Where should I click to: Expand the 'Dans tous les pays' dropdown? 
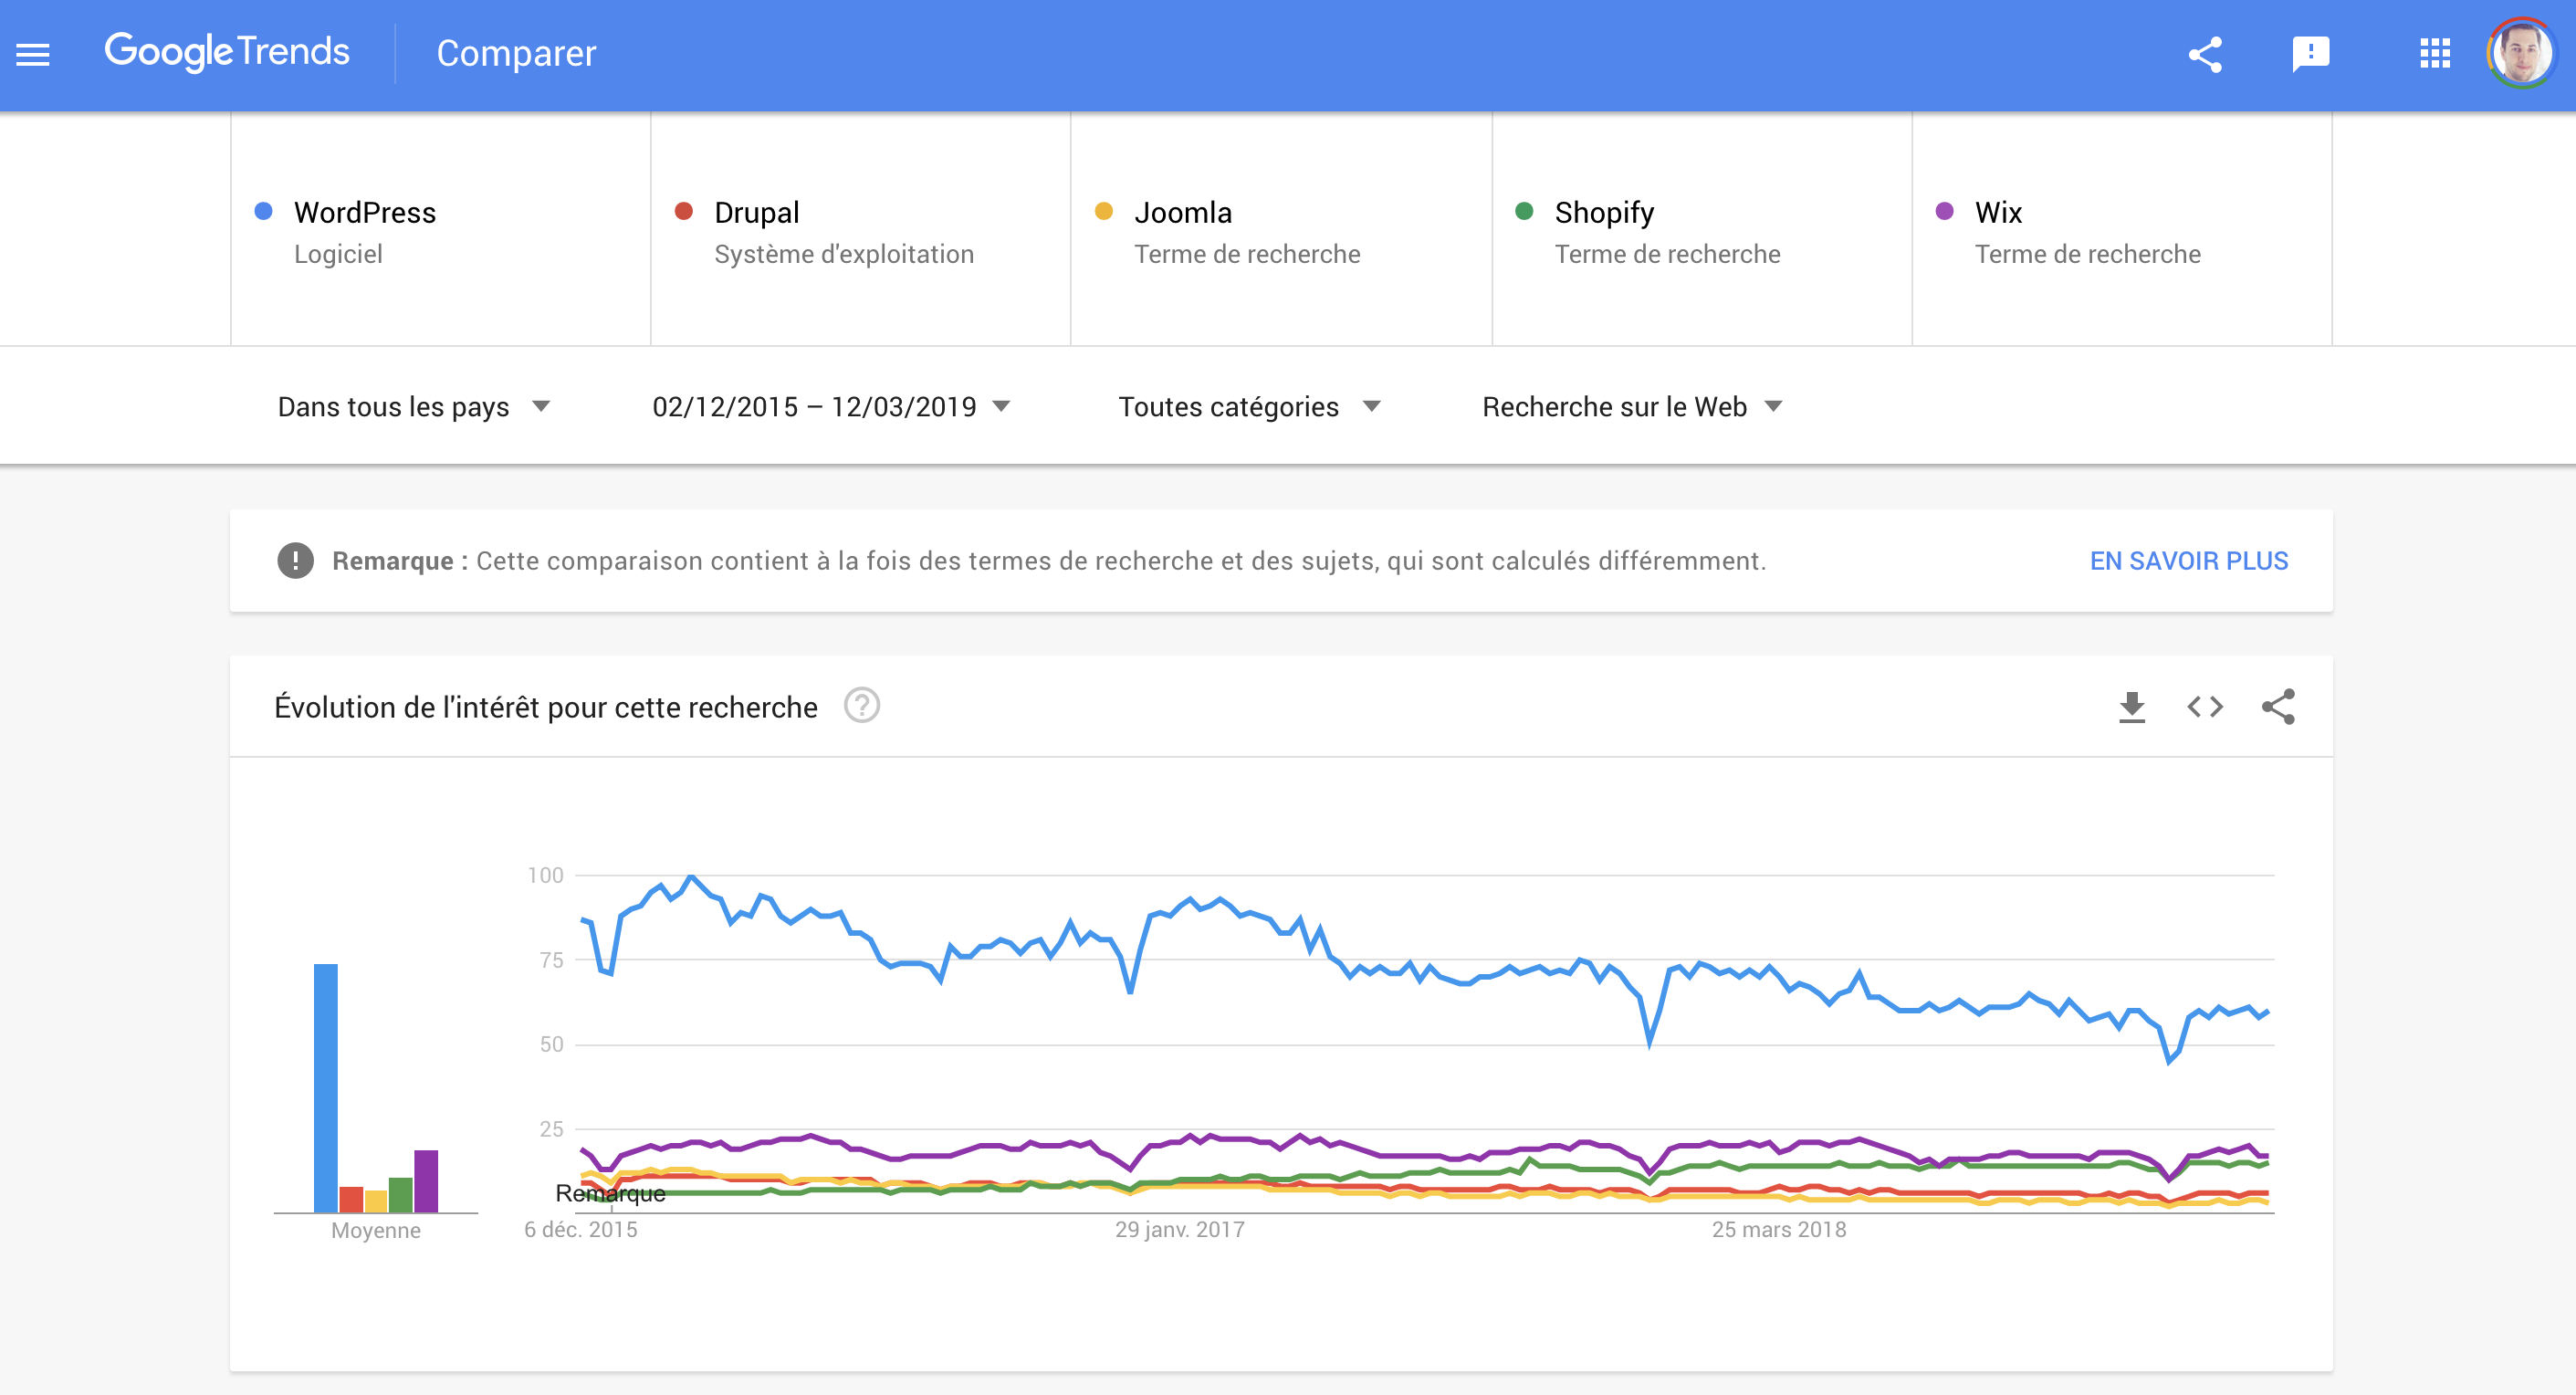point(414,406)
